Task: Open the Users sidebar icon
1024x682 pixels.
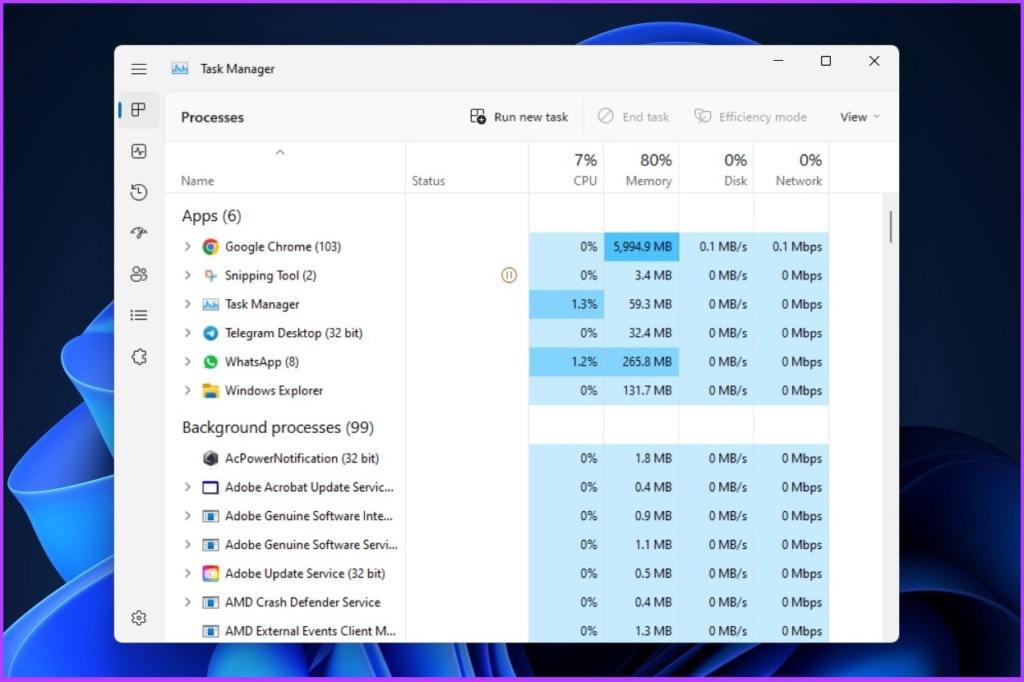Action: pyautogui.click(x=138, y=274)
